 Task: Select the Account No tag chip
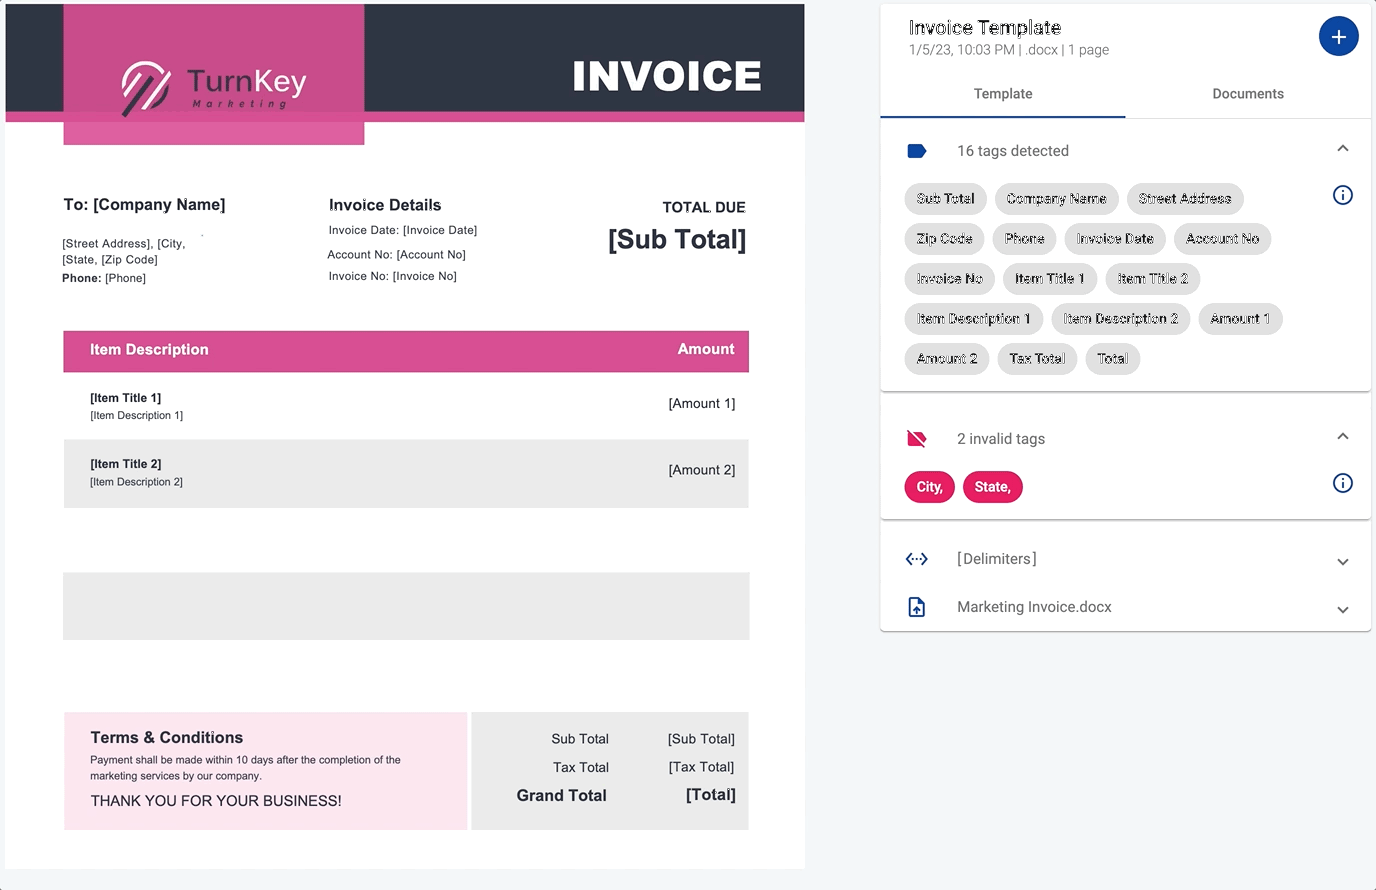[x=1222, y=239]
